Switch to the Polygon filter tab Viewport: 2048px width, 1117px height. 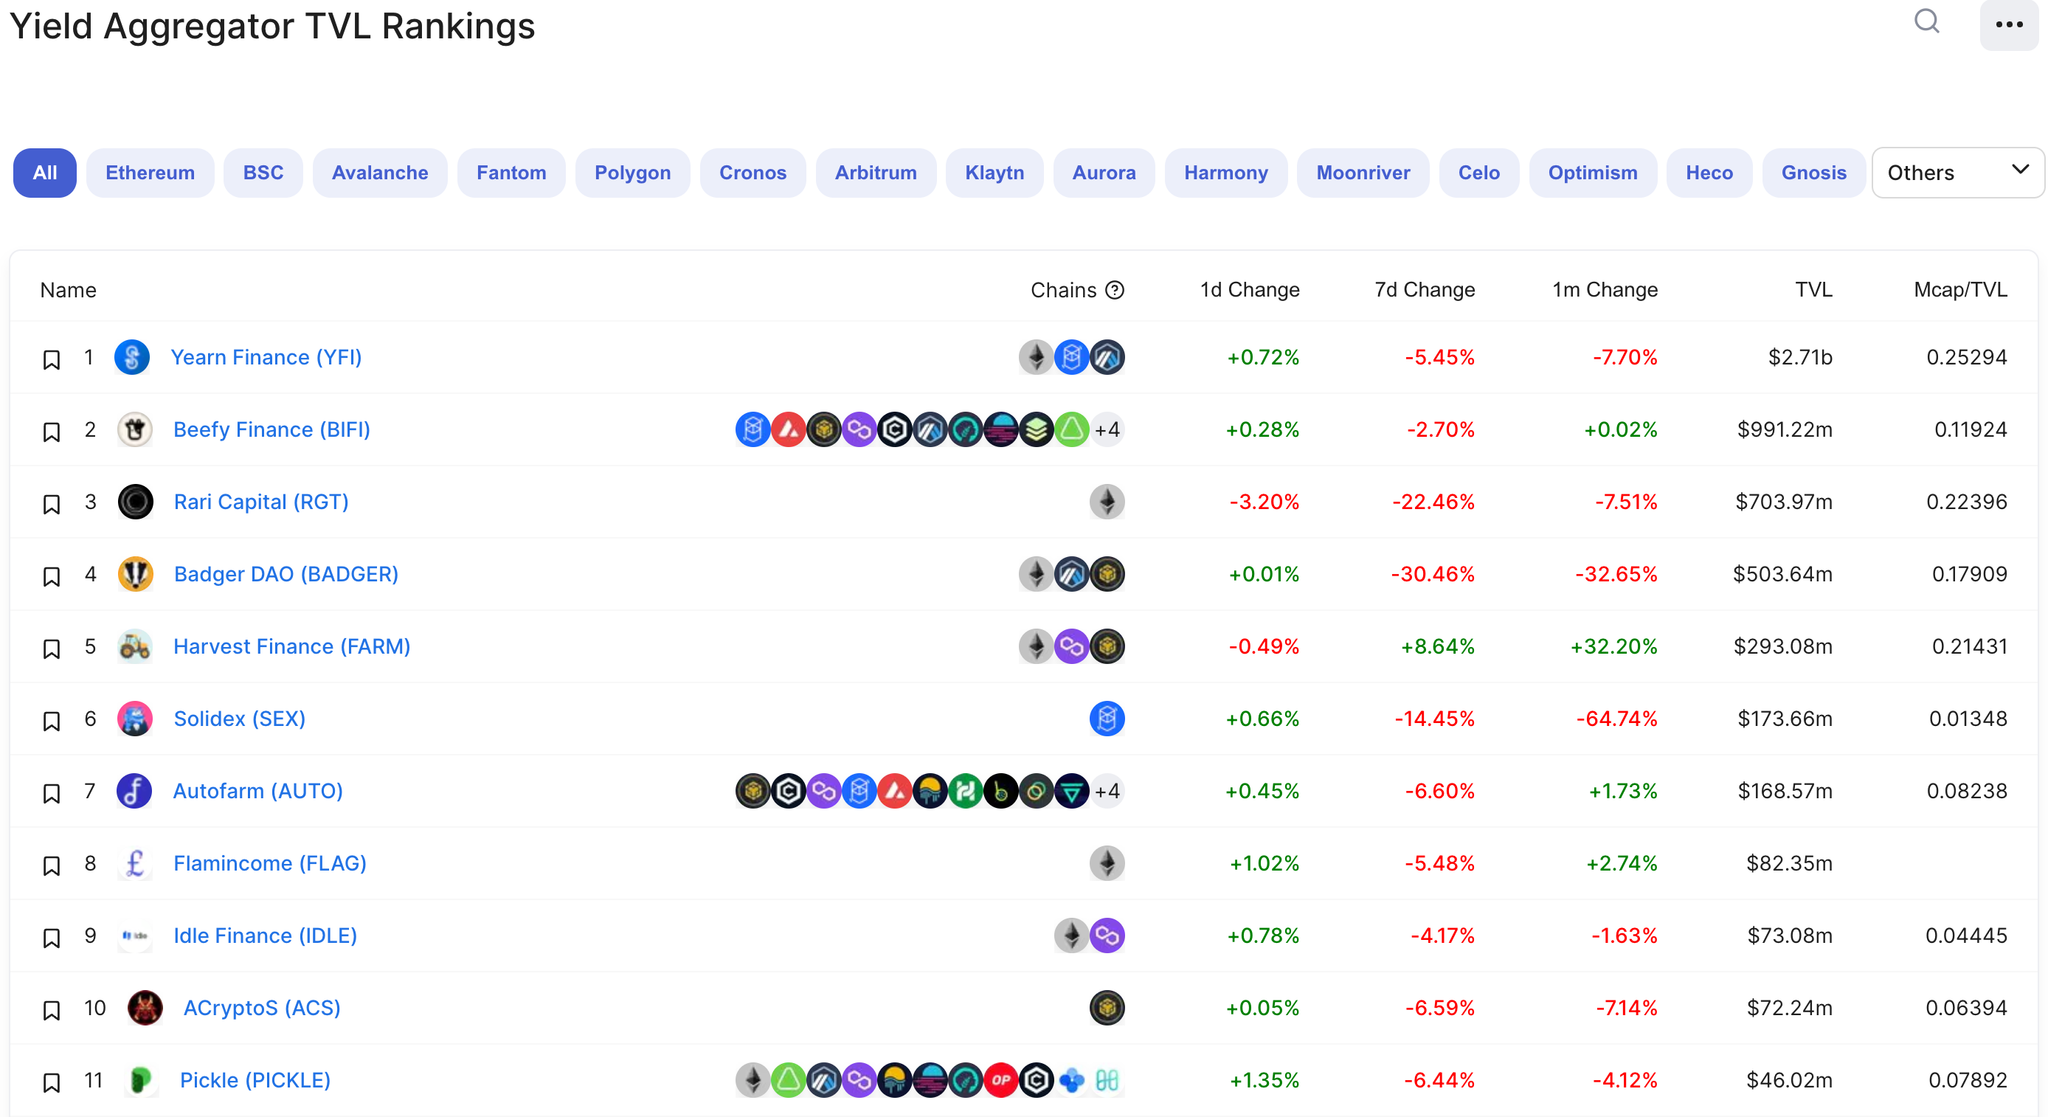pos(632,173)
